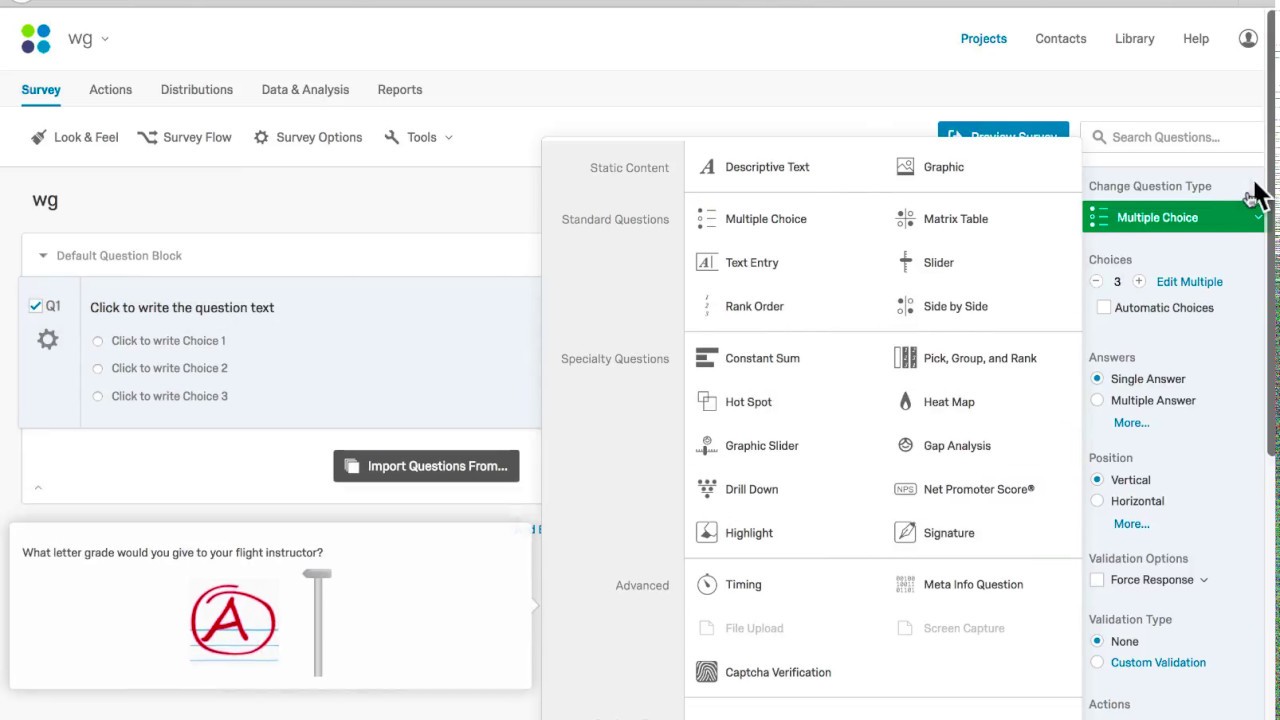Select the Rank Order icon

[x=707, y=307]
